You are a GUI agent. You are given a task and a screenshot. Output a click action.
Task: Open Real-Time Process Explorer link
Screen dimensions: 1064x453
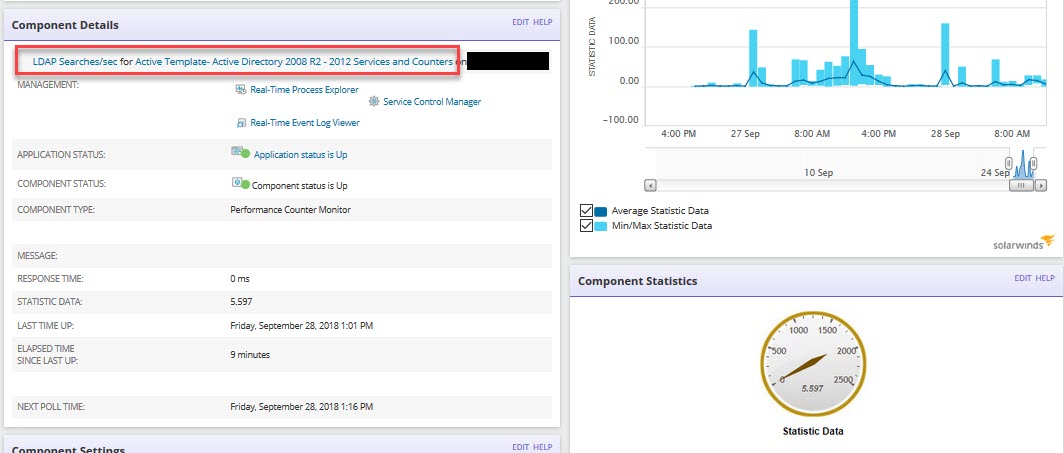[x=304, y=90]
